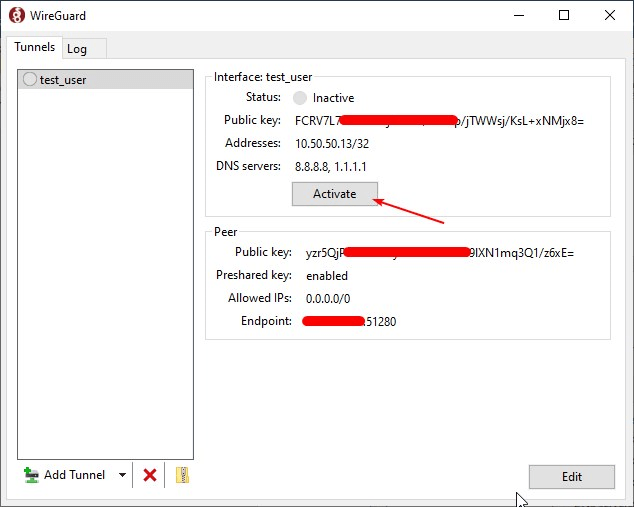Click the peer public key value
The image size is (634, 507).
click(439, 253)
